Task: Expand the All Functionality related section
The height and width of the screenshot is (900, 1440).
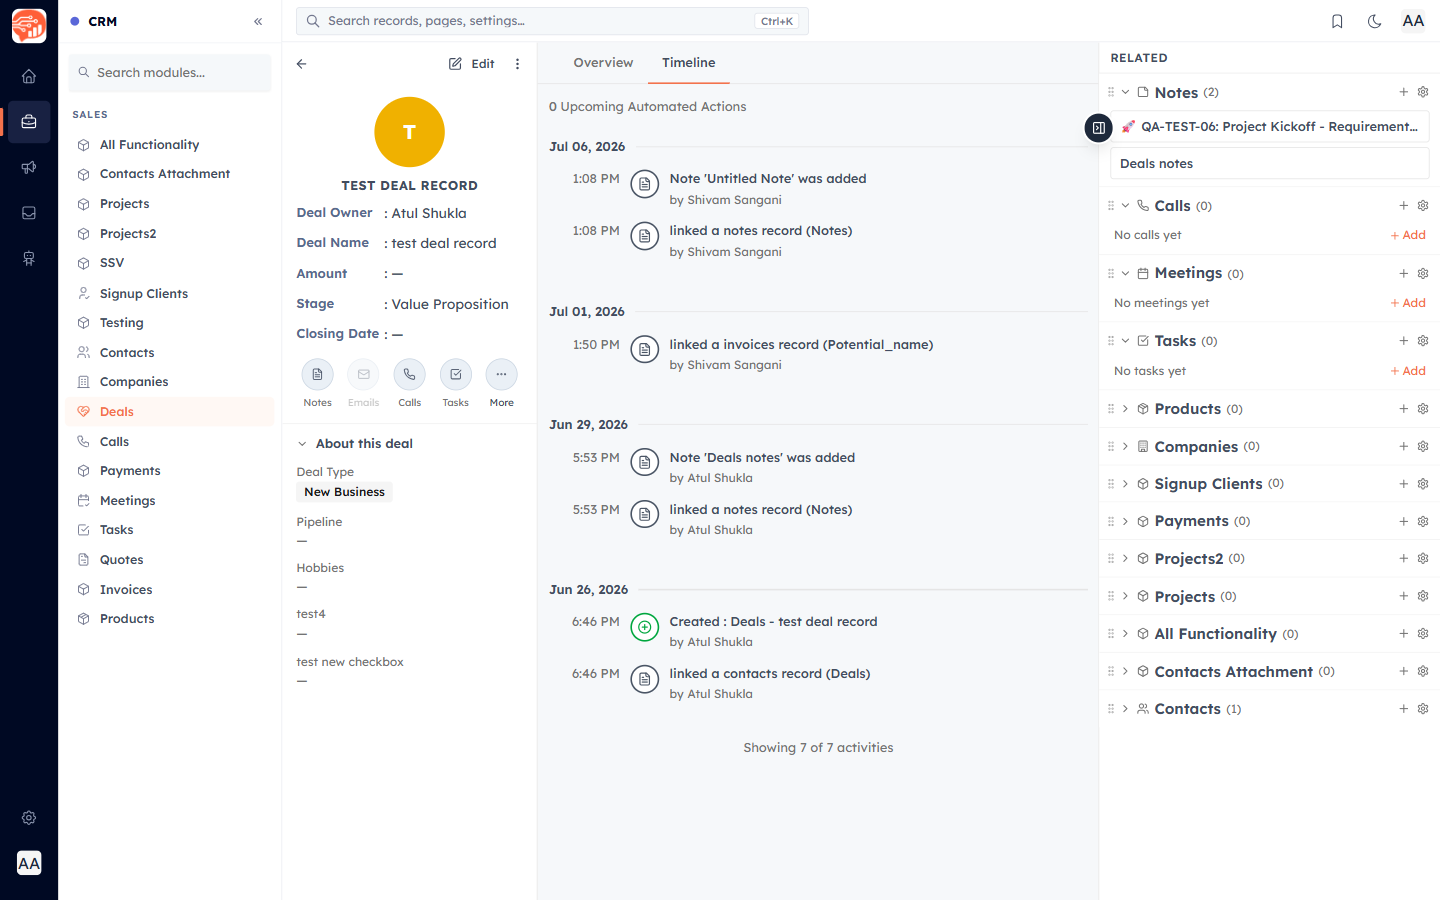Action: point(1126,634)
